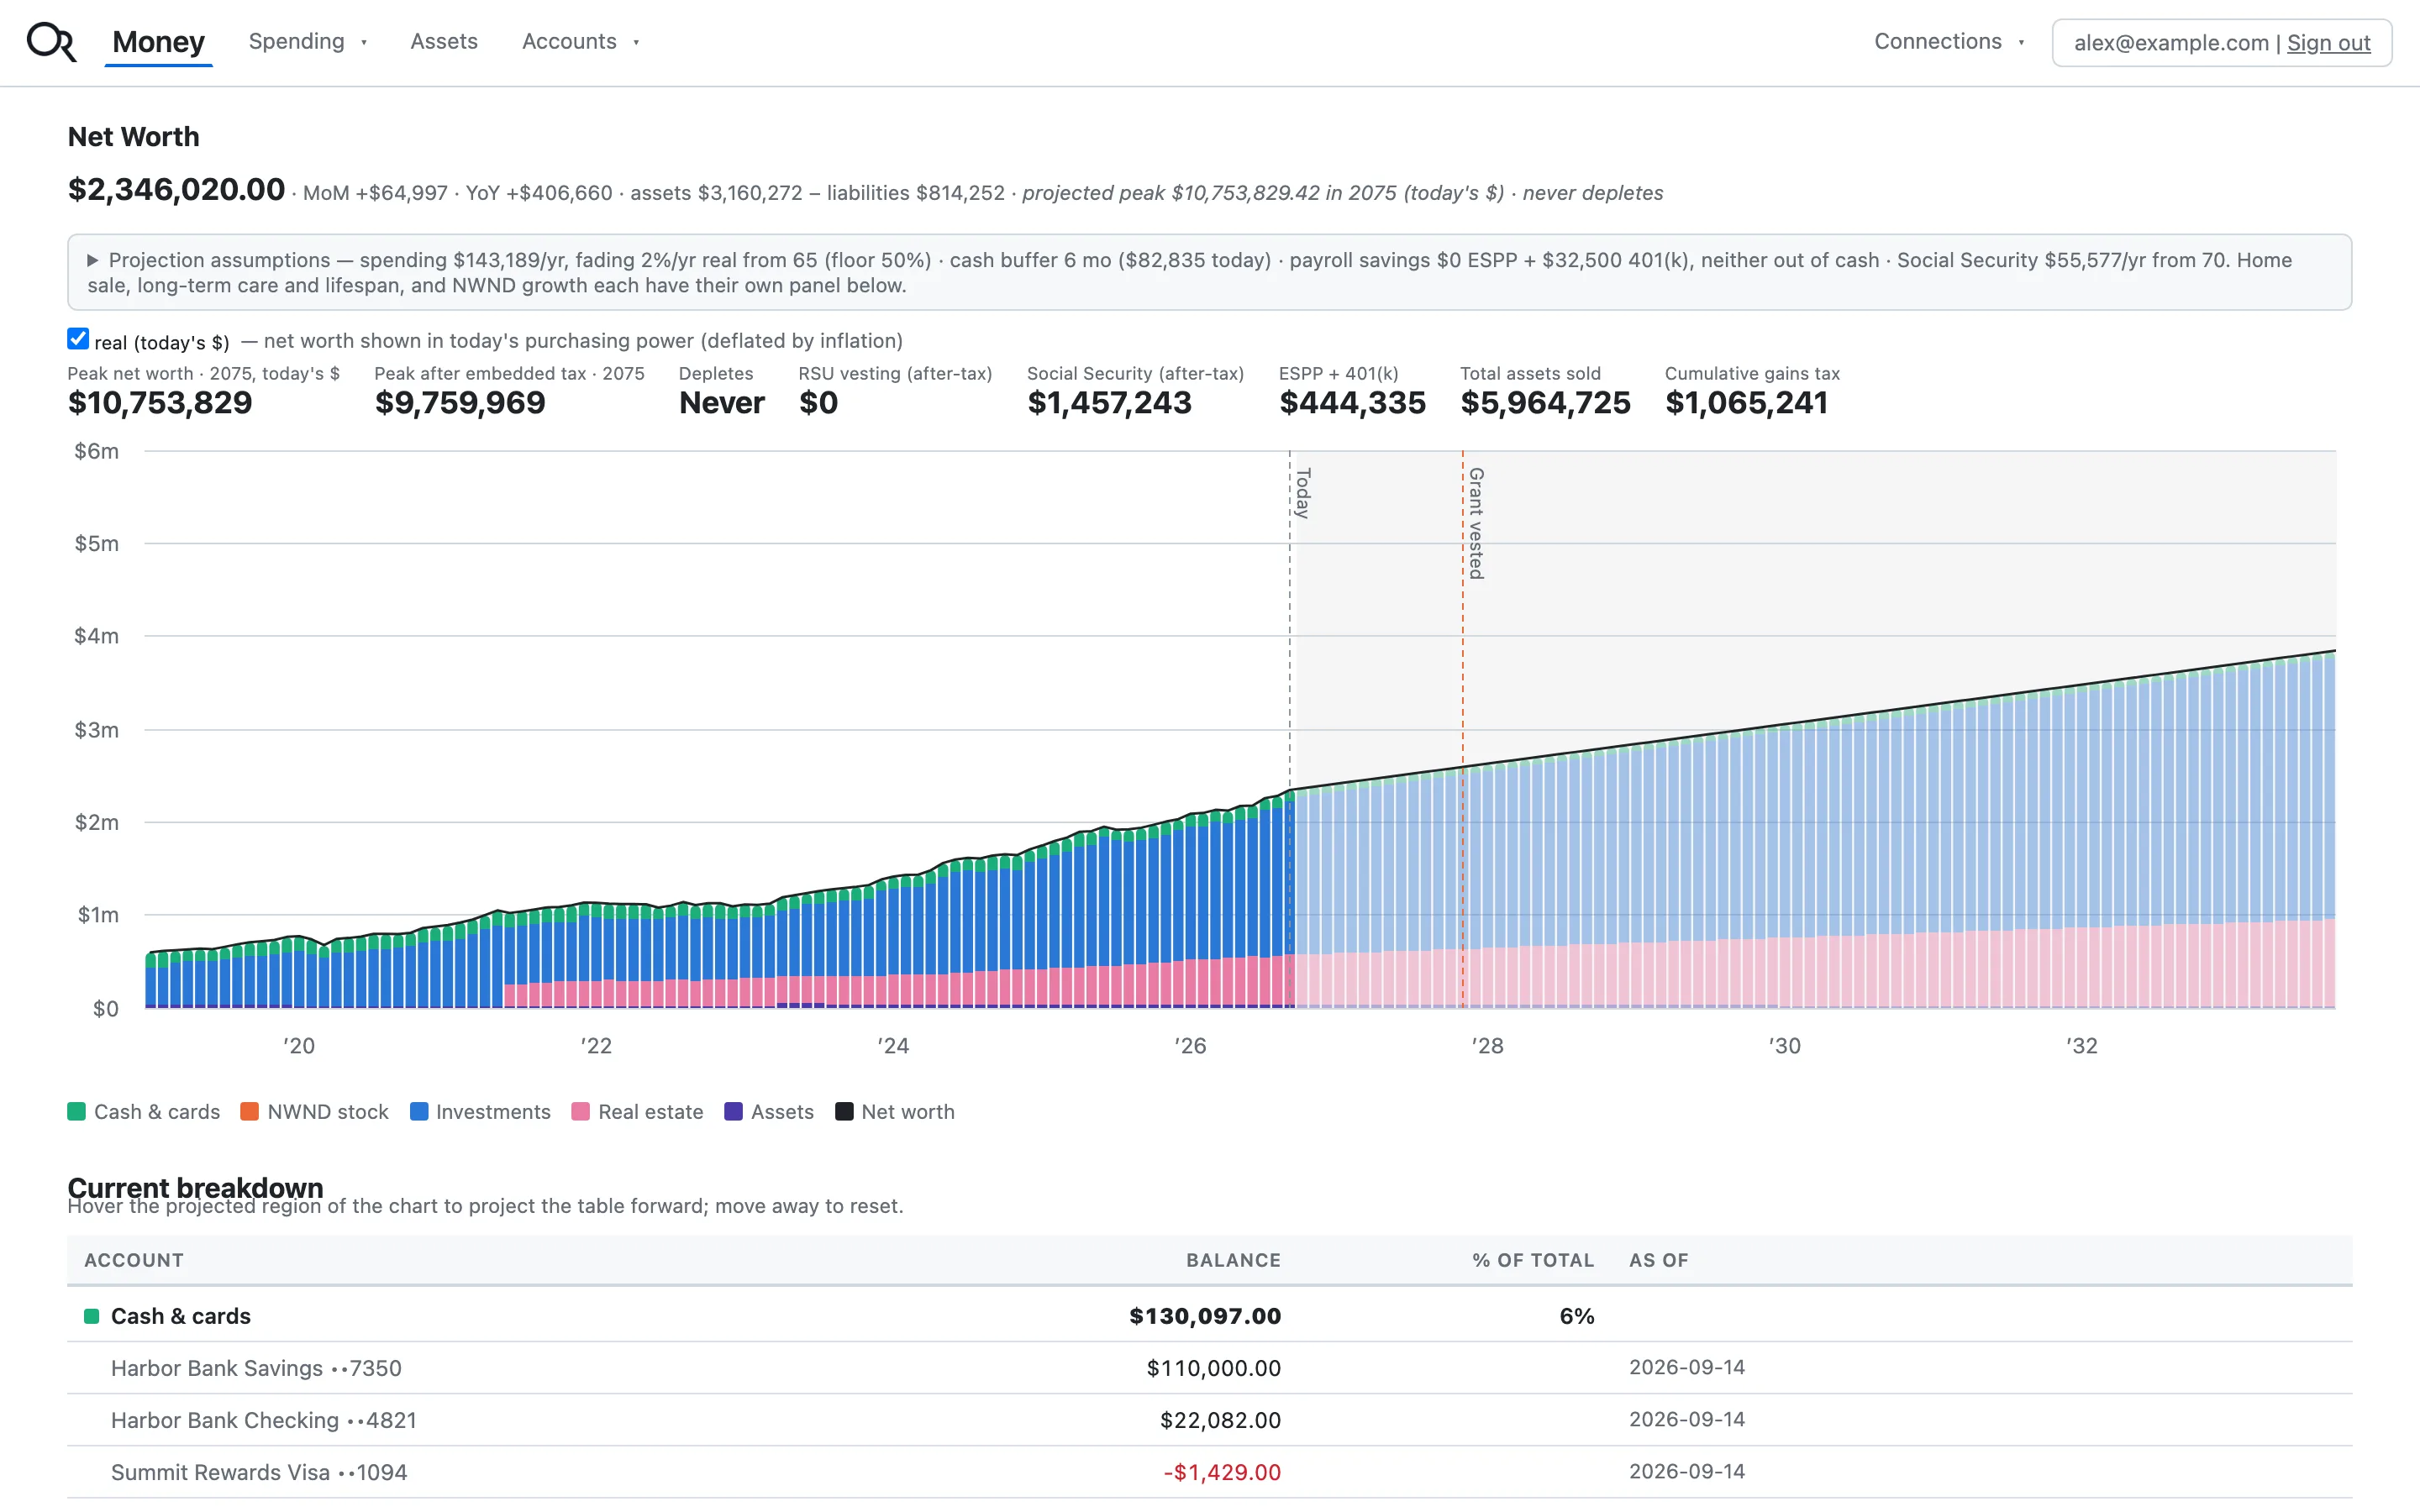
Task: Open the Money tab
Action: [158, 42]
